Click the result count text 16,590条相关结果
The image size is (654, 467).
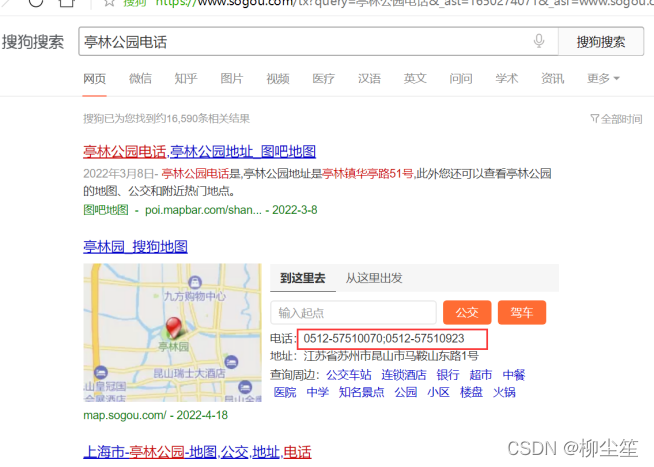tap(208, 119)
